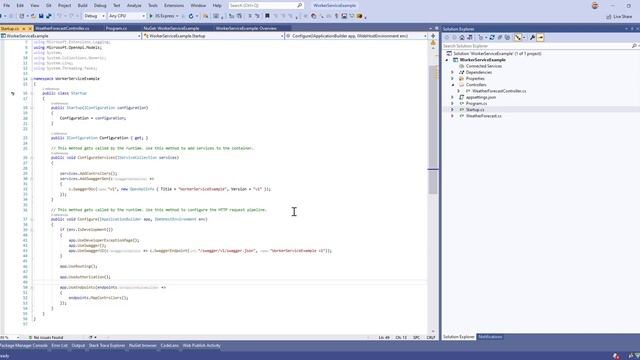Click the search magnifier in Solution Explorer
The image size is (640, 360).
click(x=634, y=46)
